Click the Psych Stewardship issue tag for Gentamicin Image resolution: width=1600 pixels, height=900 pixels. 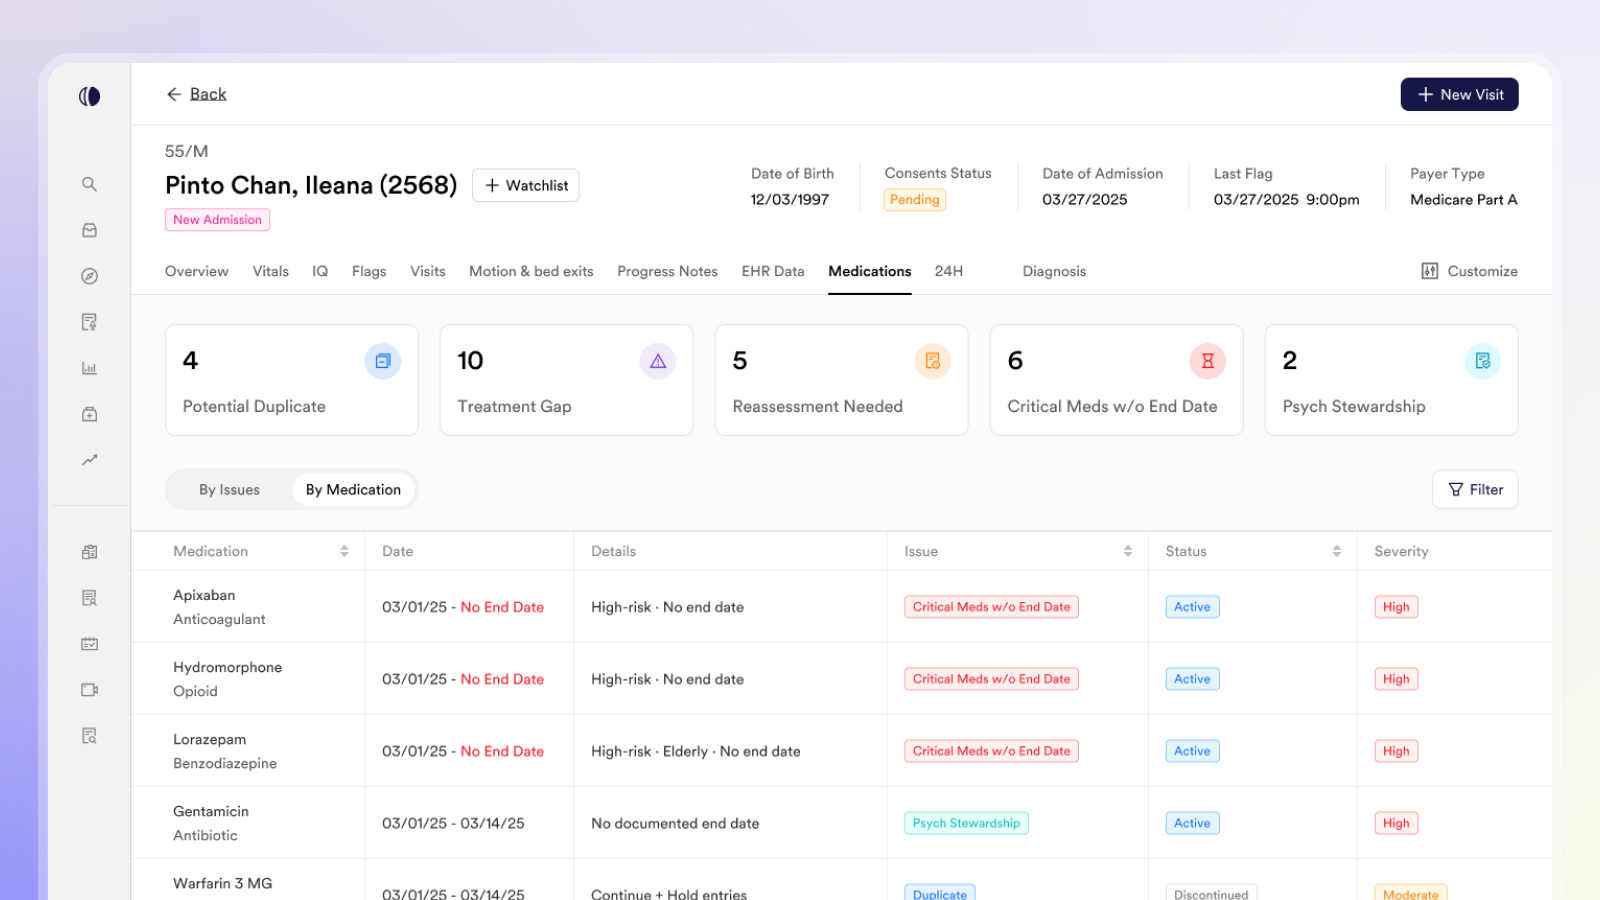pyautogui.click(x=967, y=823)
